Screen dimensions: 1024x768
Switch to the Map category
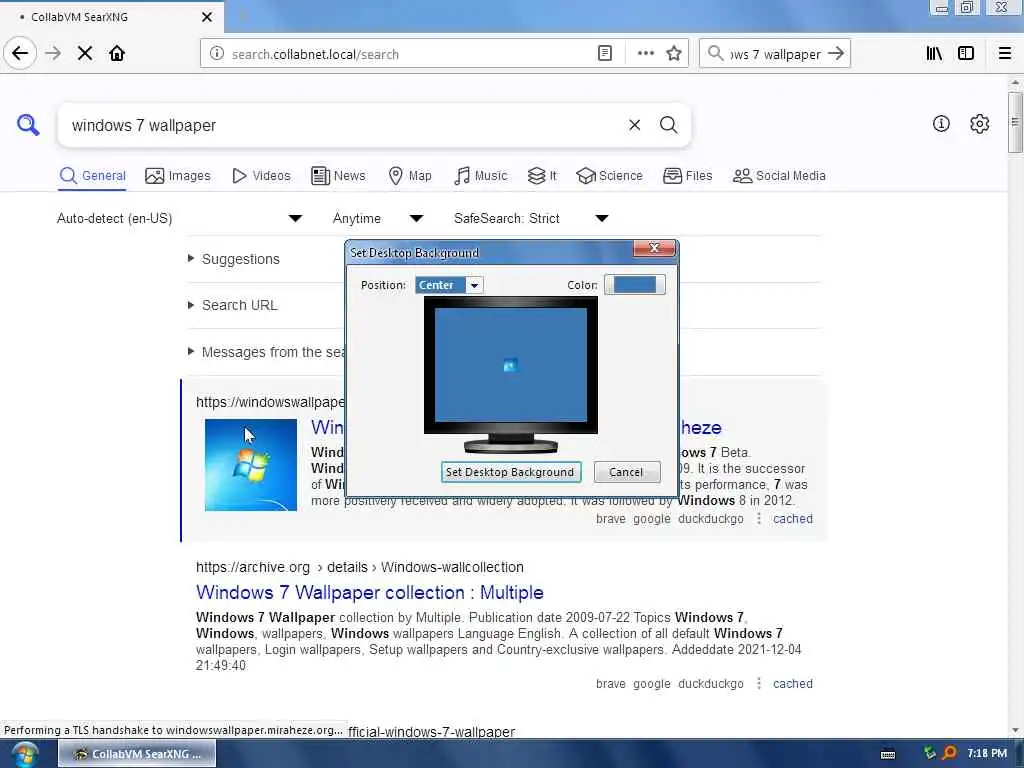409,176
